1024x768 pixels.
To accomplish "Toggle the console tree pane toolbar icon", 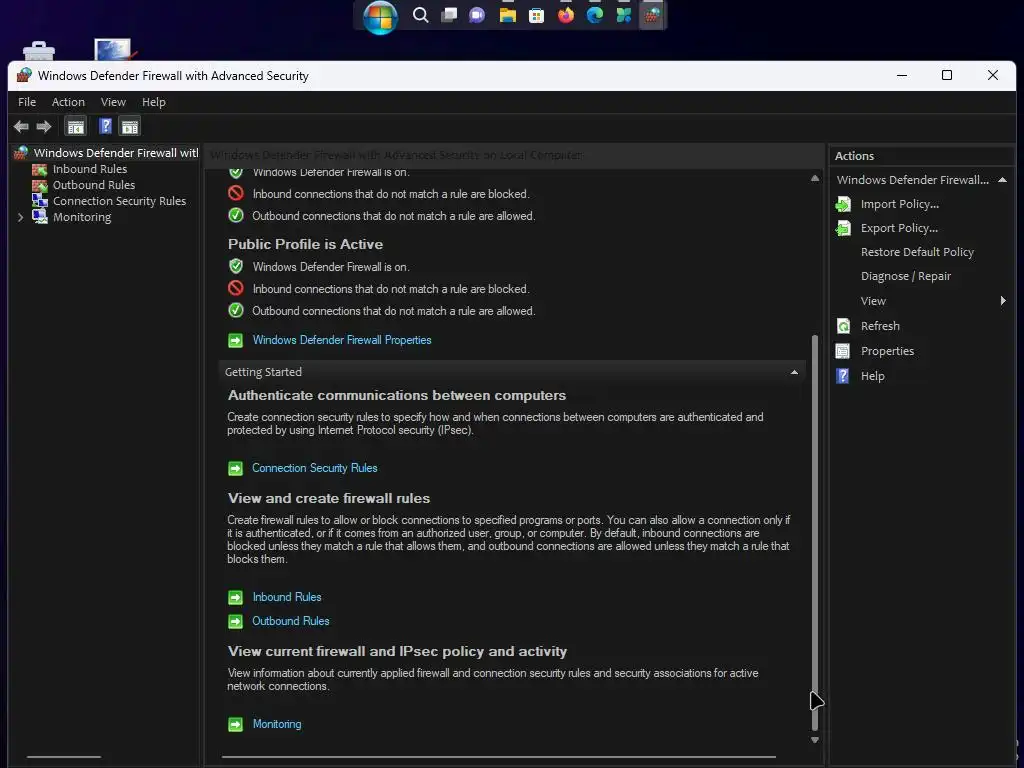I will click(x=76, y=127).
